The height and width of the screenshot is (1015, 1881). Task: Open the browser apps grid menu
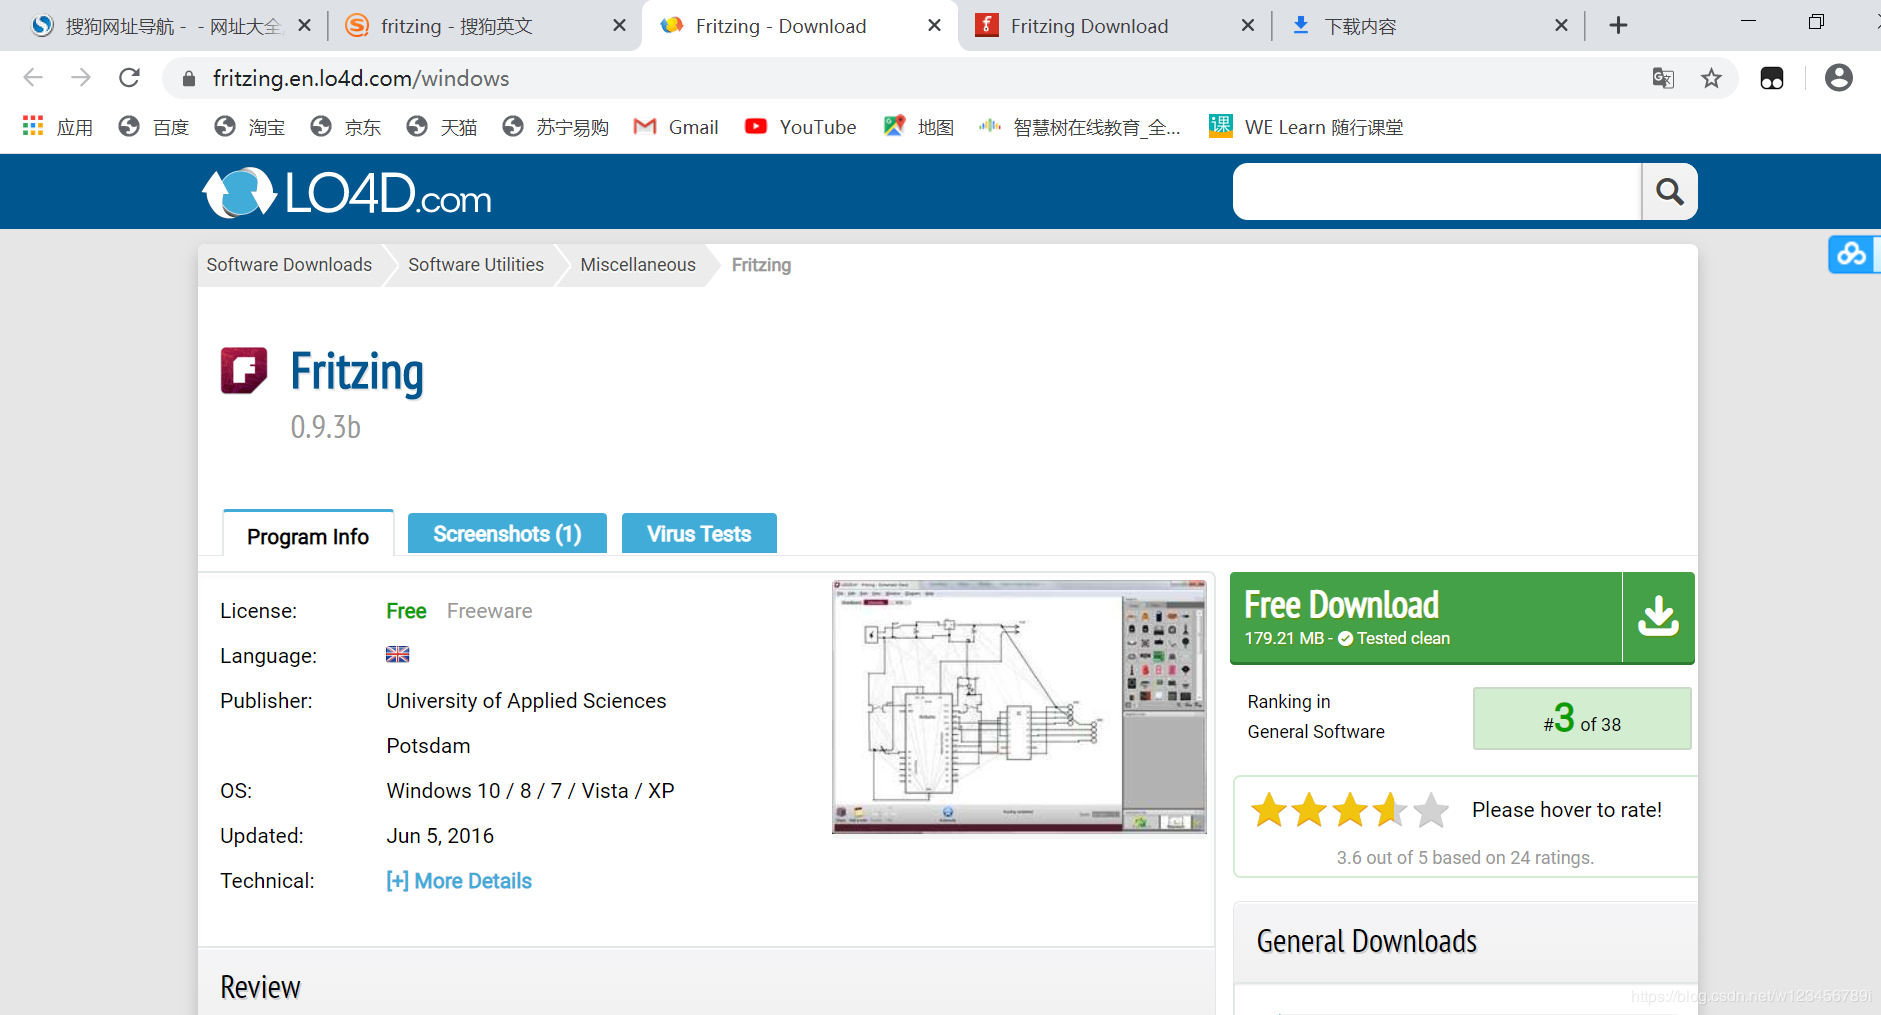point(32,126)
